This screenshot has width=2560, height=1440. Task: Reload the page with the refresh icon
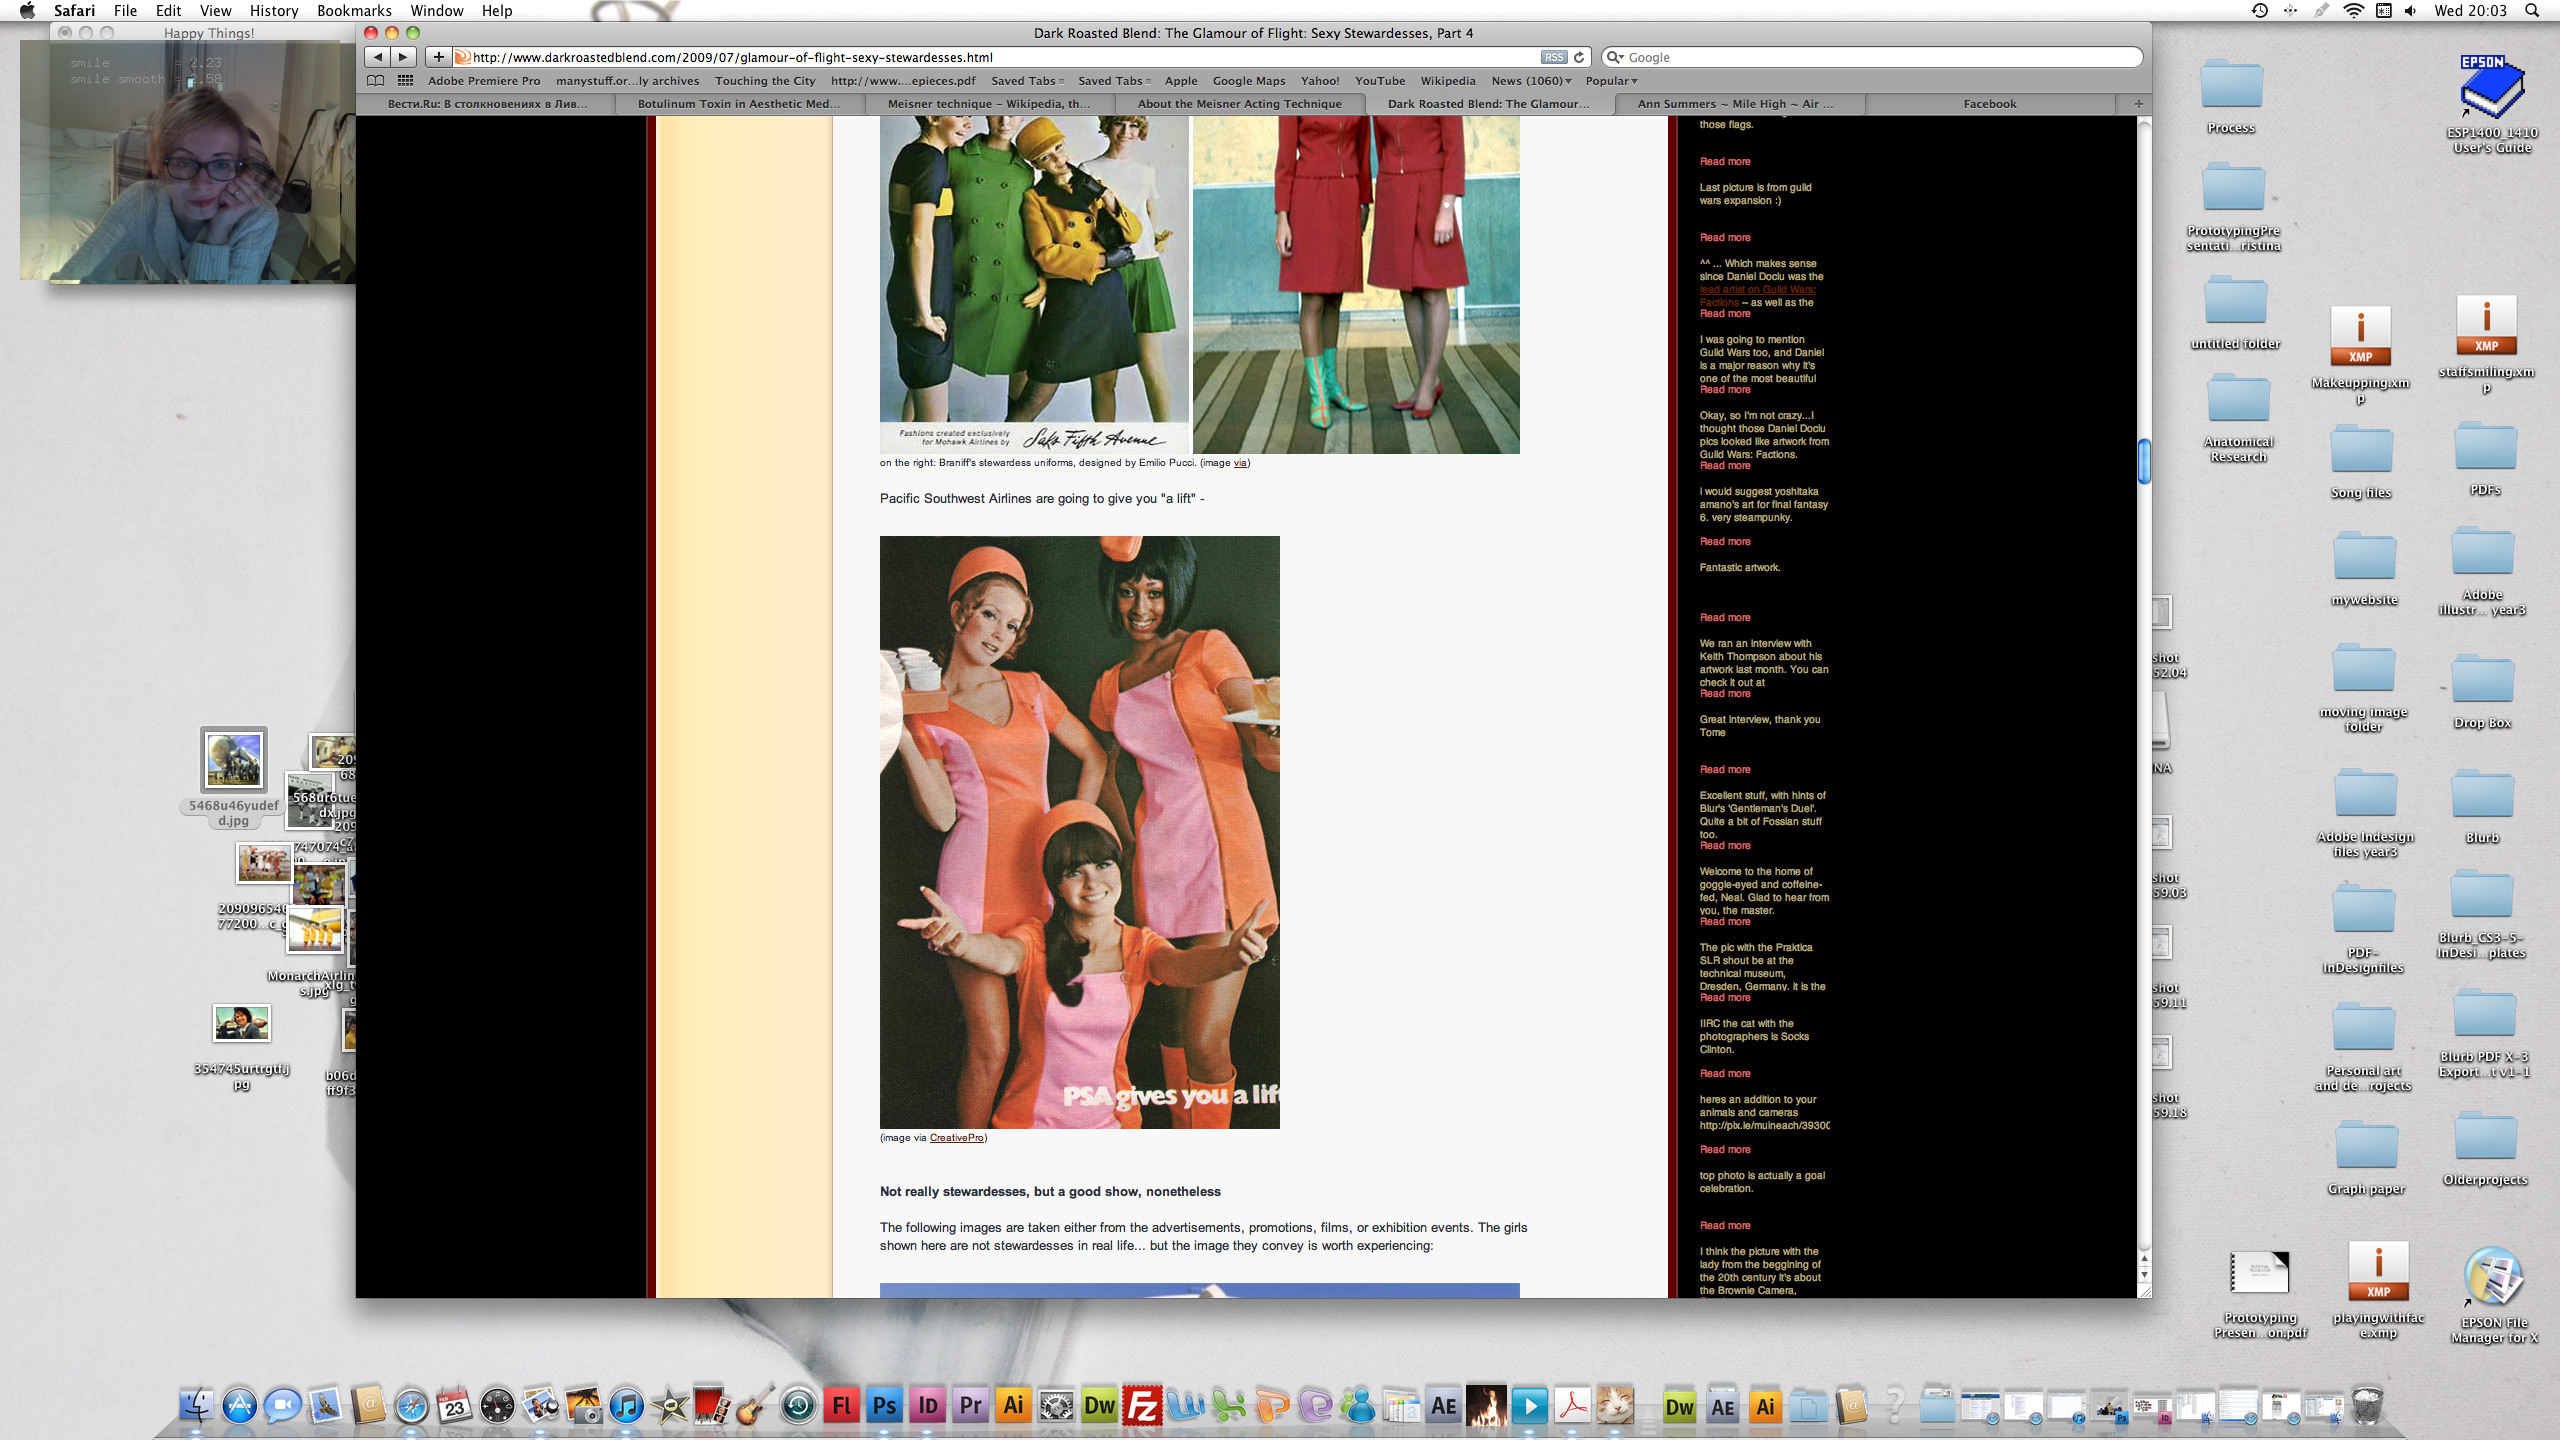(1579, 57)
